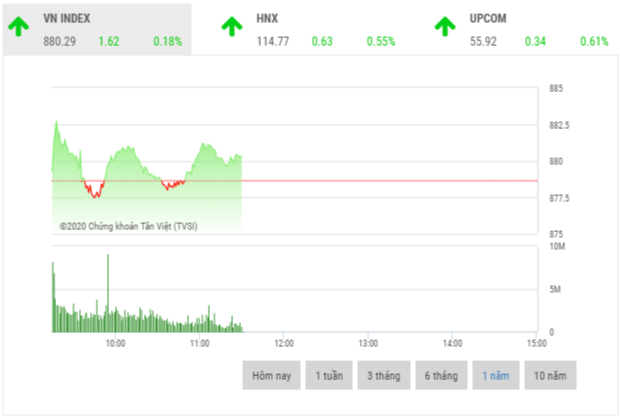Viewport: 620px width, 418px height.
Task: Select the 1 tuần time range
Action: tap(328, 375)
